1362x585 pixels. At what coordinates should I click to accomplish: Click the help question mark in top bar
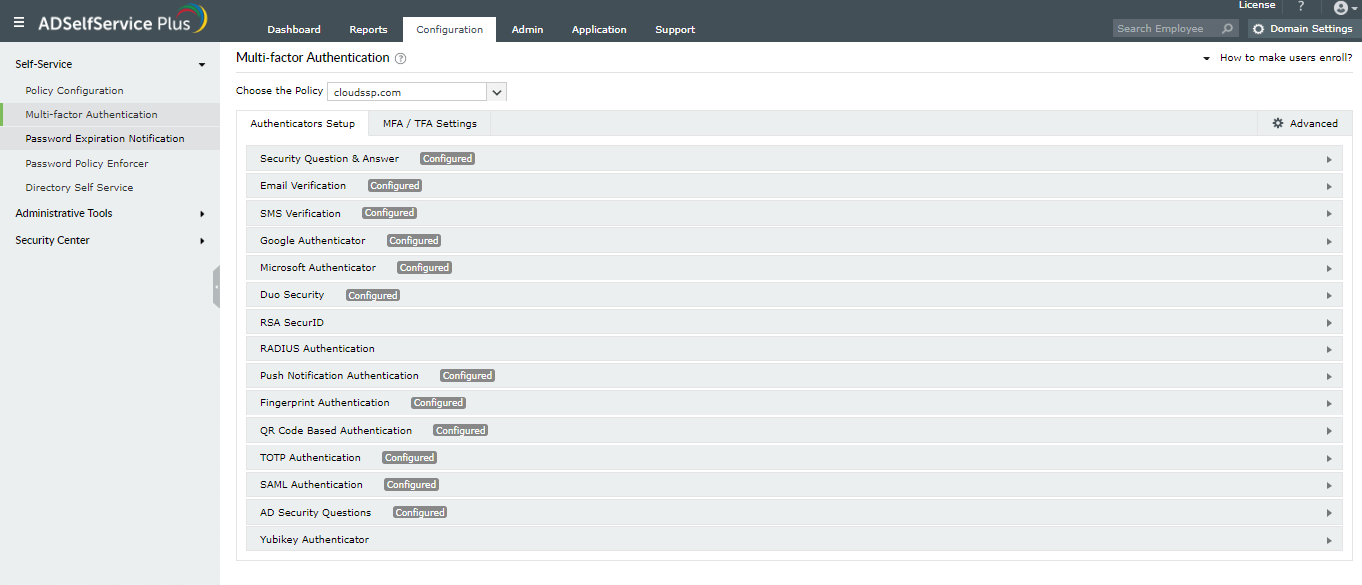(x=1301, y=6)
